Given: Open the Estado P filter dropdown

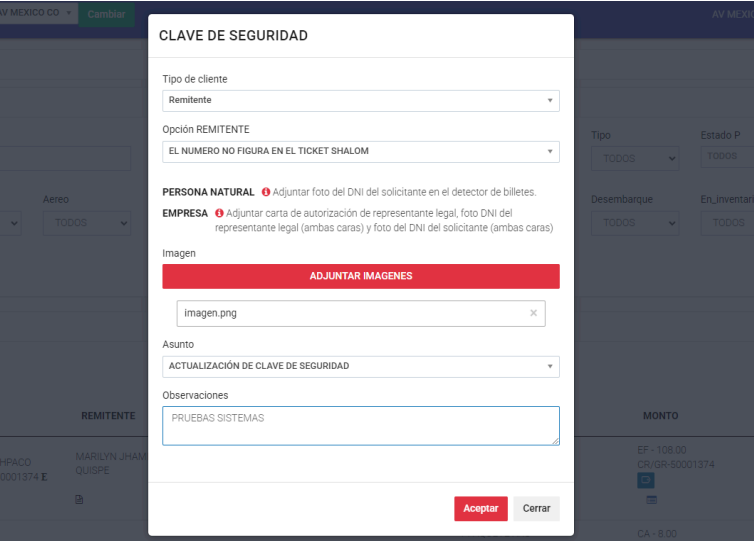Looking at the screenshot, I should (726, 157).
